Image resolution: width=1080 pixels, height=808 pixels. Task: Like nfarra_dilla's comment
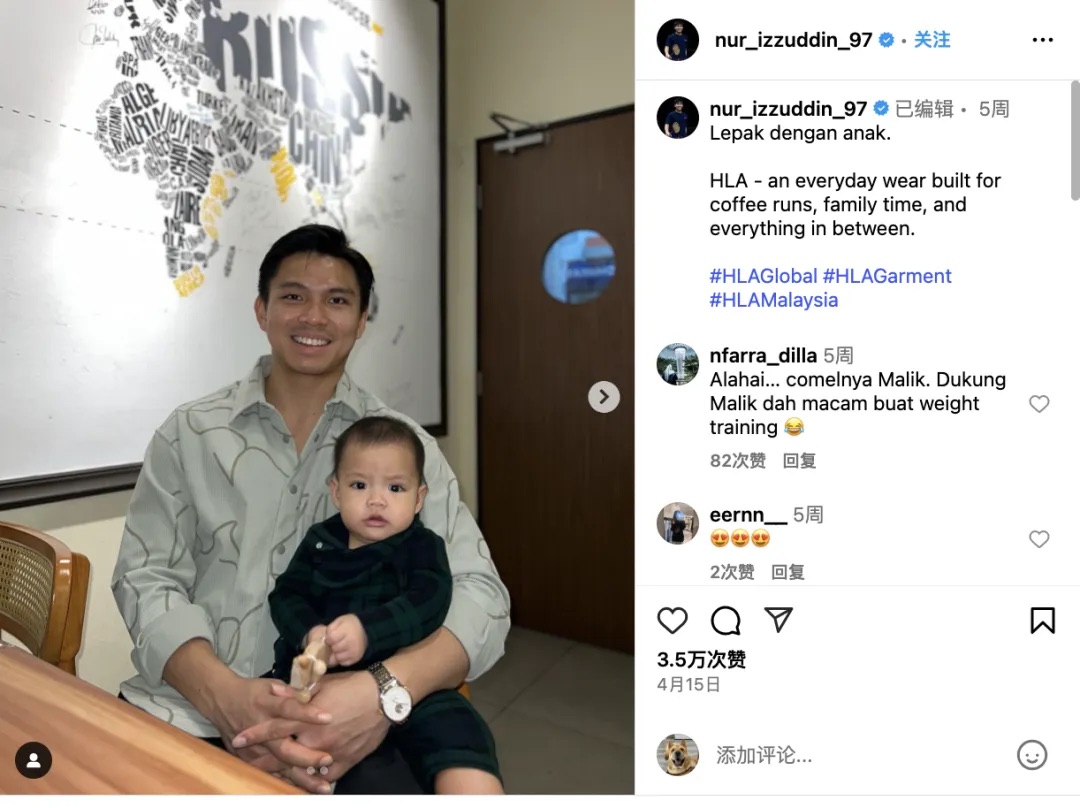click(1039, 404)
